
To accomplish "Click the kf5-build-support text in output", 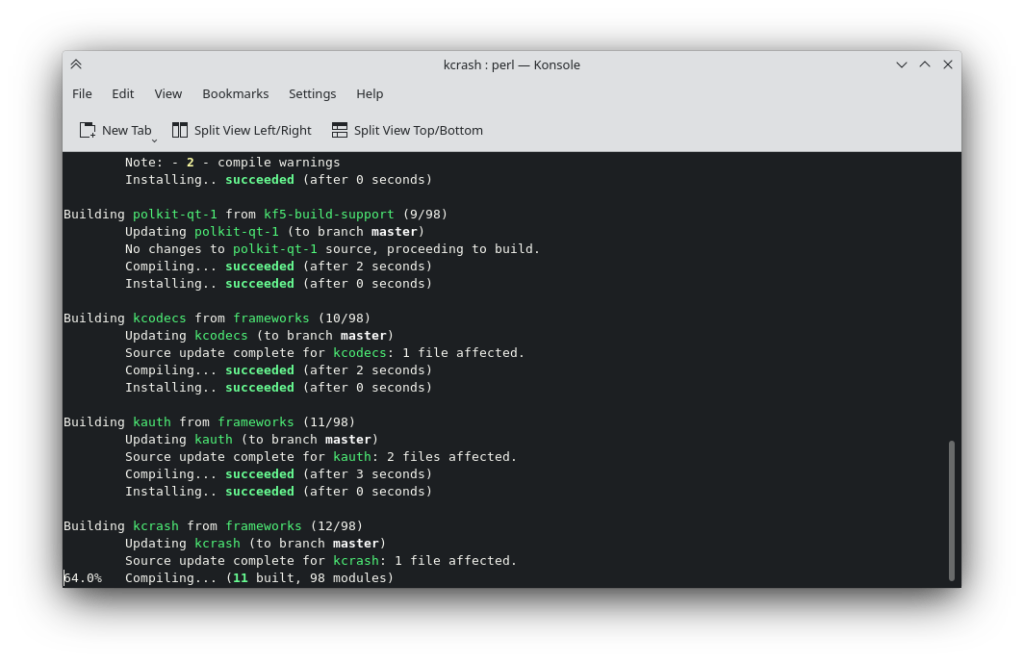I will point(330,213).
